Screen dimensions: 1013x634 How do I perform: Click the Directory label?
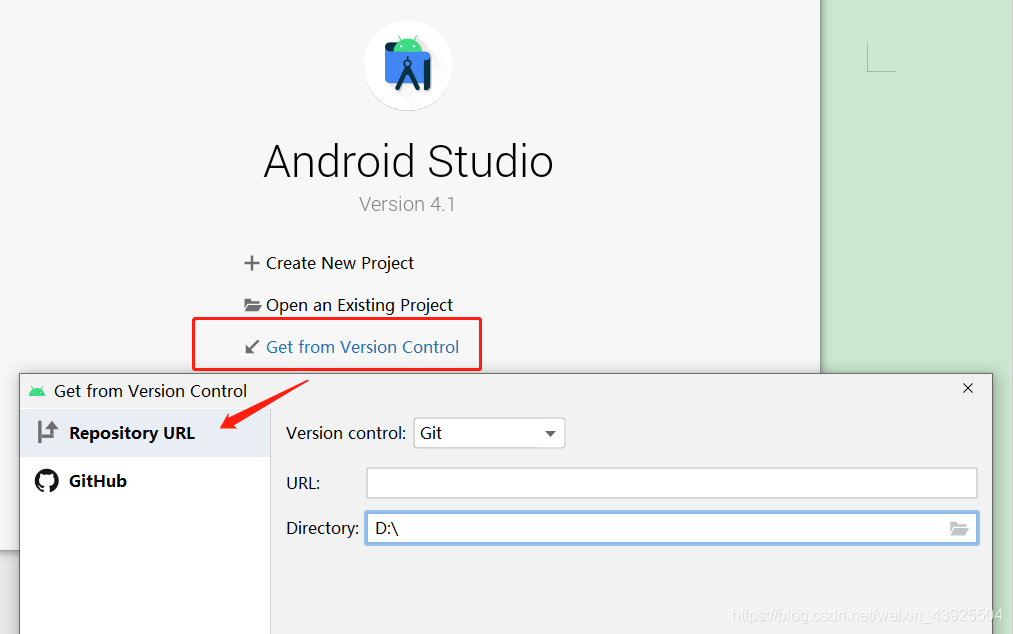point(322,528)
